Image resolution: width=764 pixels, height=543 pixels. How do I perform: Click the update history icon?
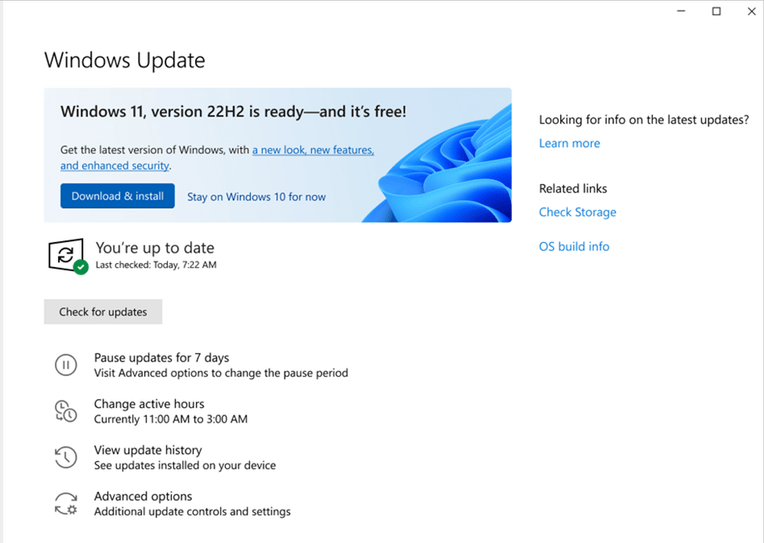click(65, 457)
